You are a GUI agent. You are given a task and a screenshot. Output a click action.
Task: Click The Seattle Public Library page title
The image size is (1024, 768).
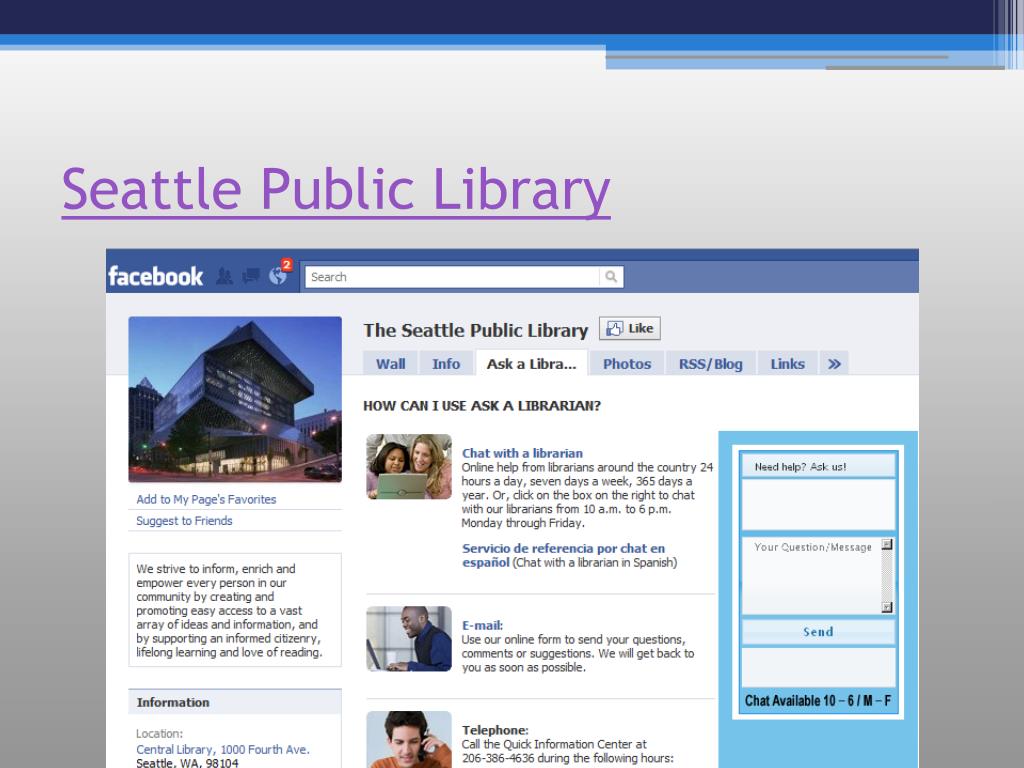pos(475,330)
